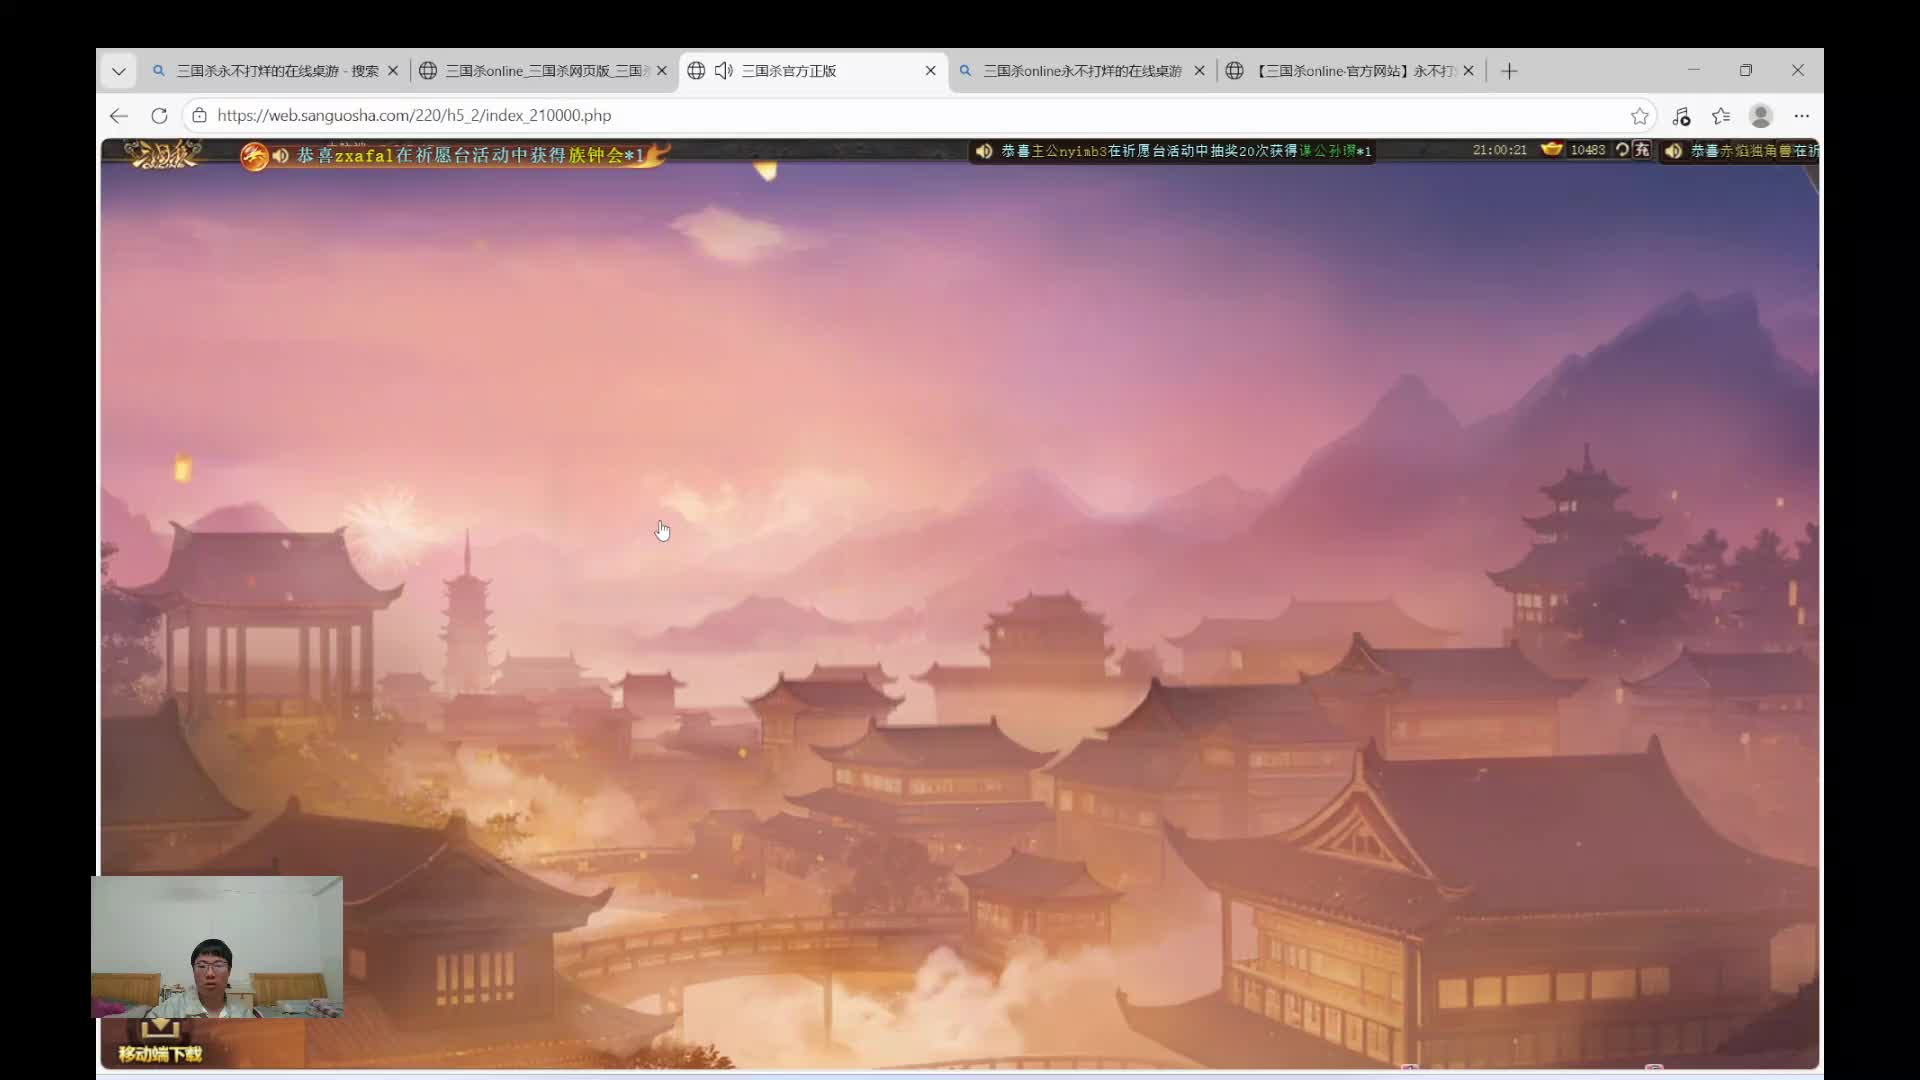1920x1080 pixels.
Task: Open the browser profile avatar menu
Action: (1761, 116)
